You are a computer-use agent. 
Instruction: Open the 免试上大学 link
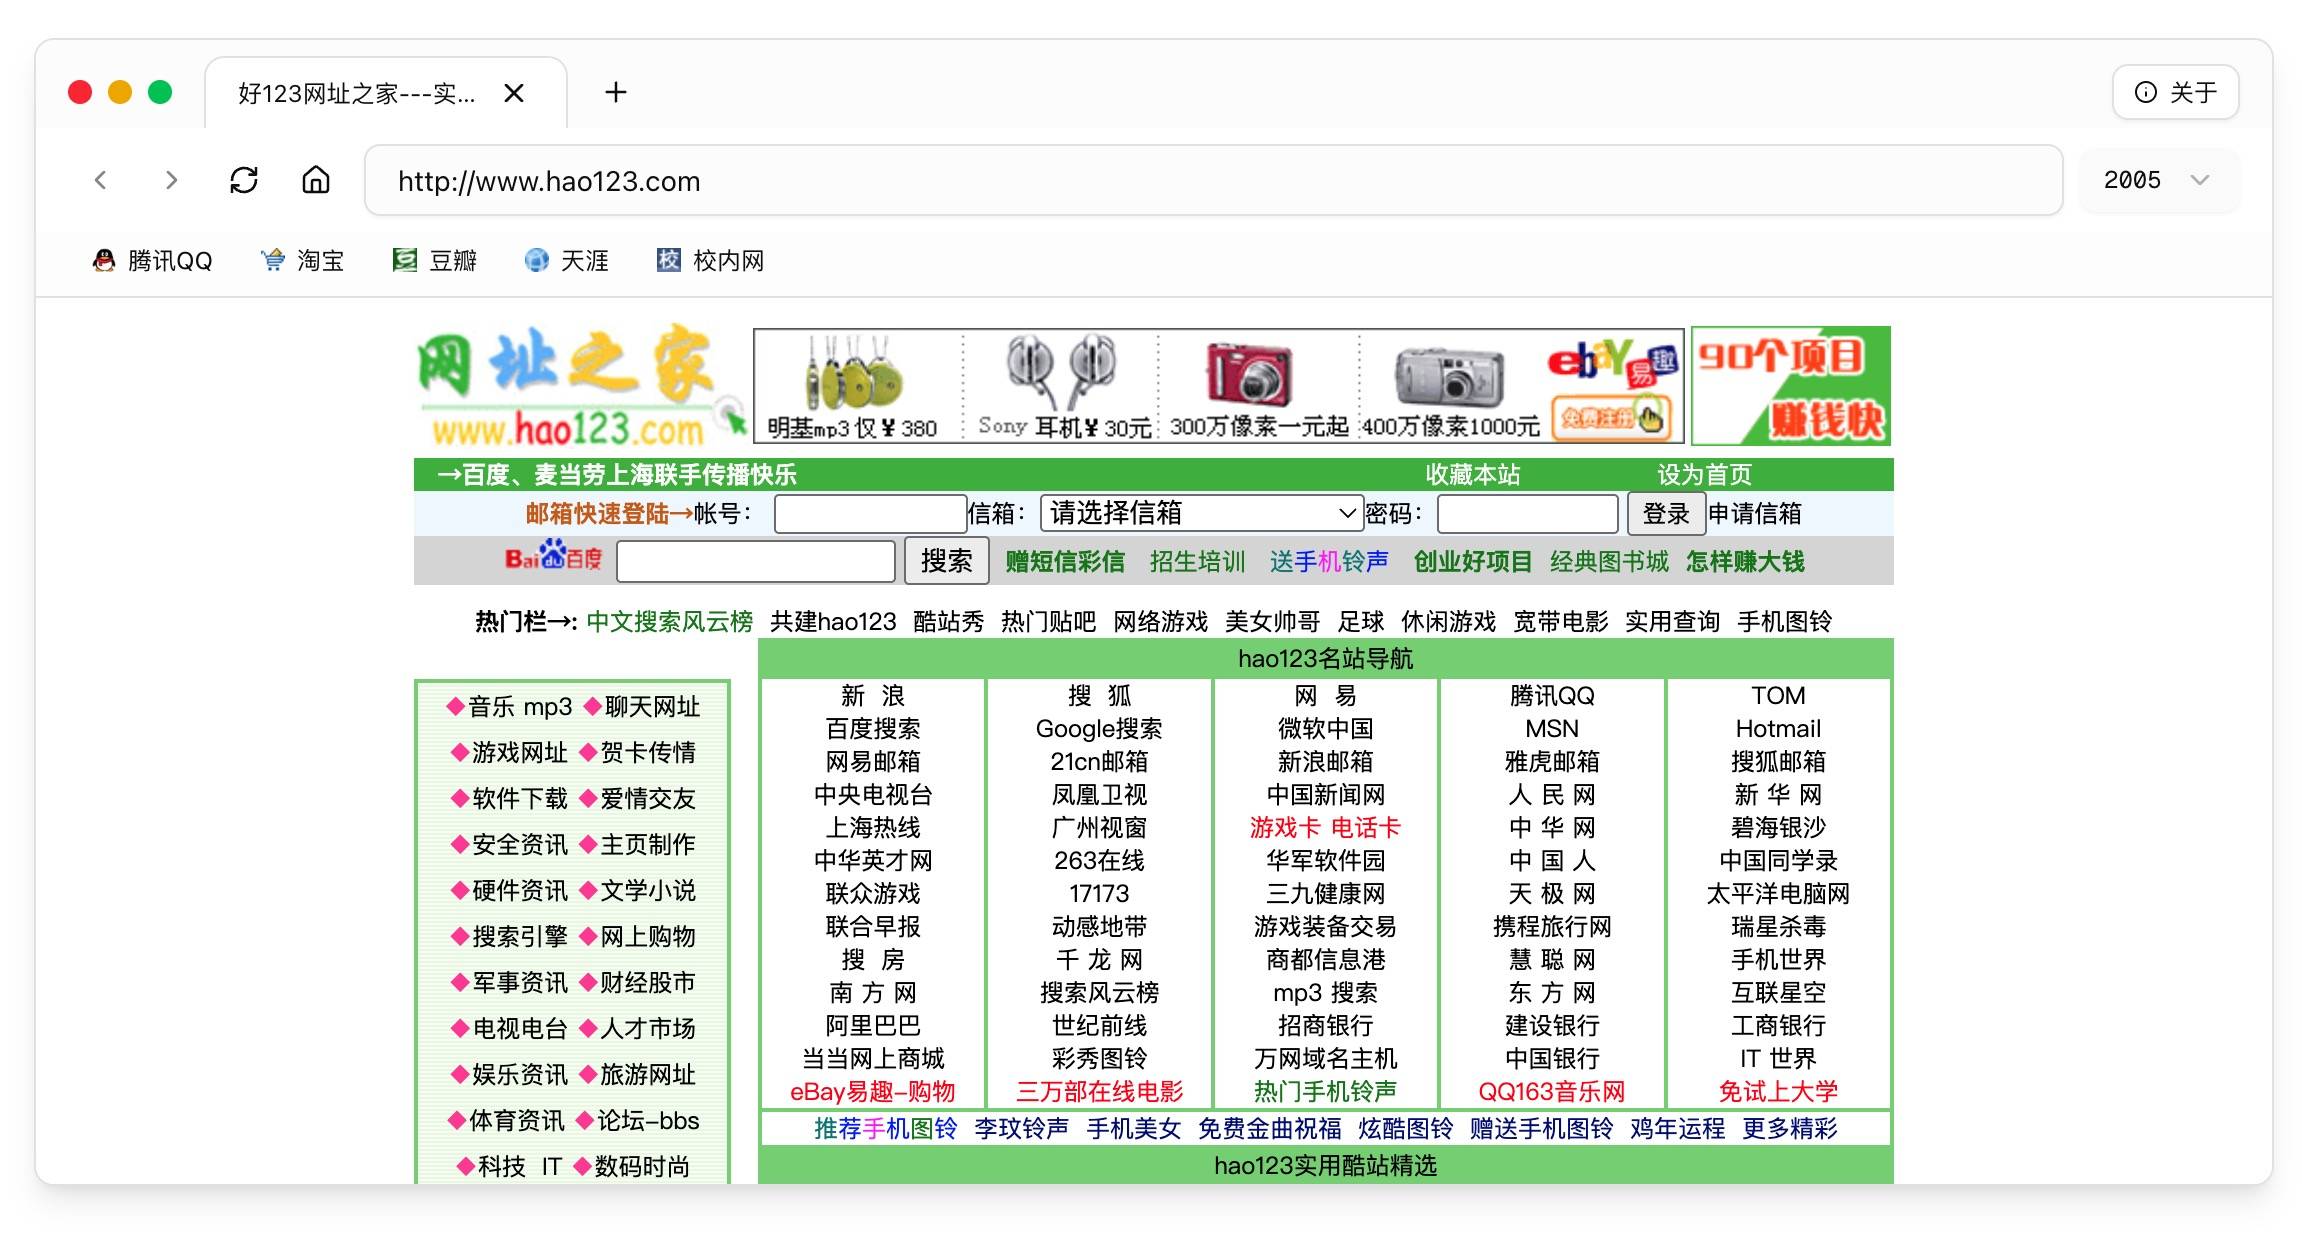coord(1778,1091)
